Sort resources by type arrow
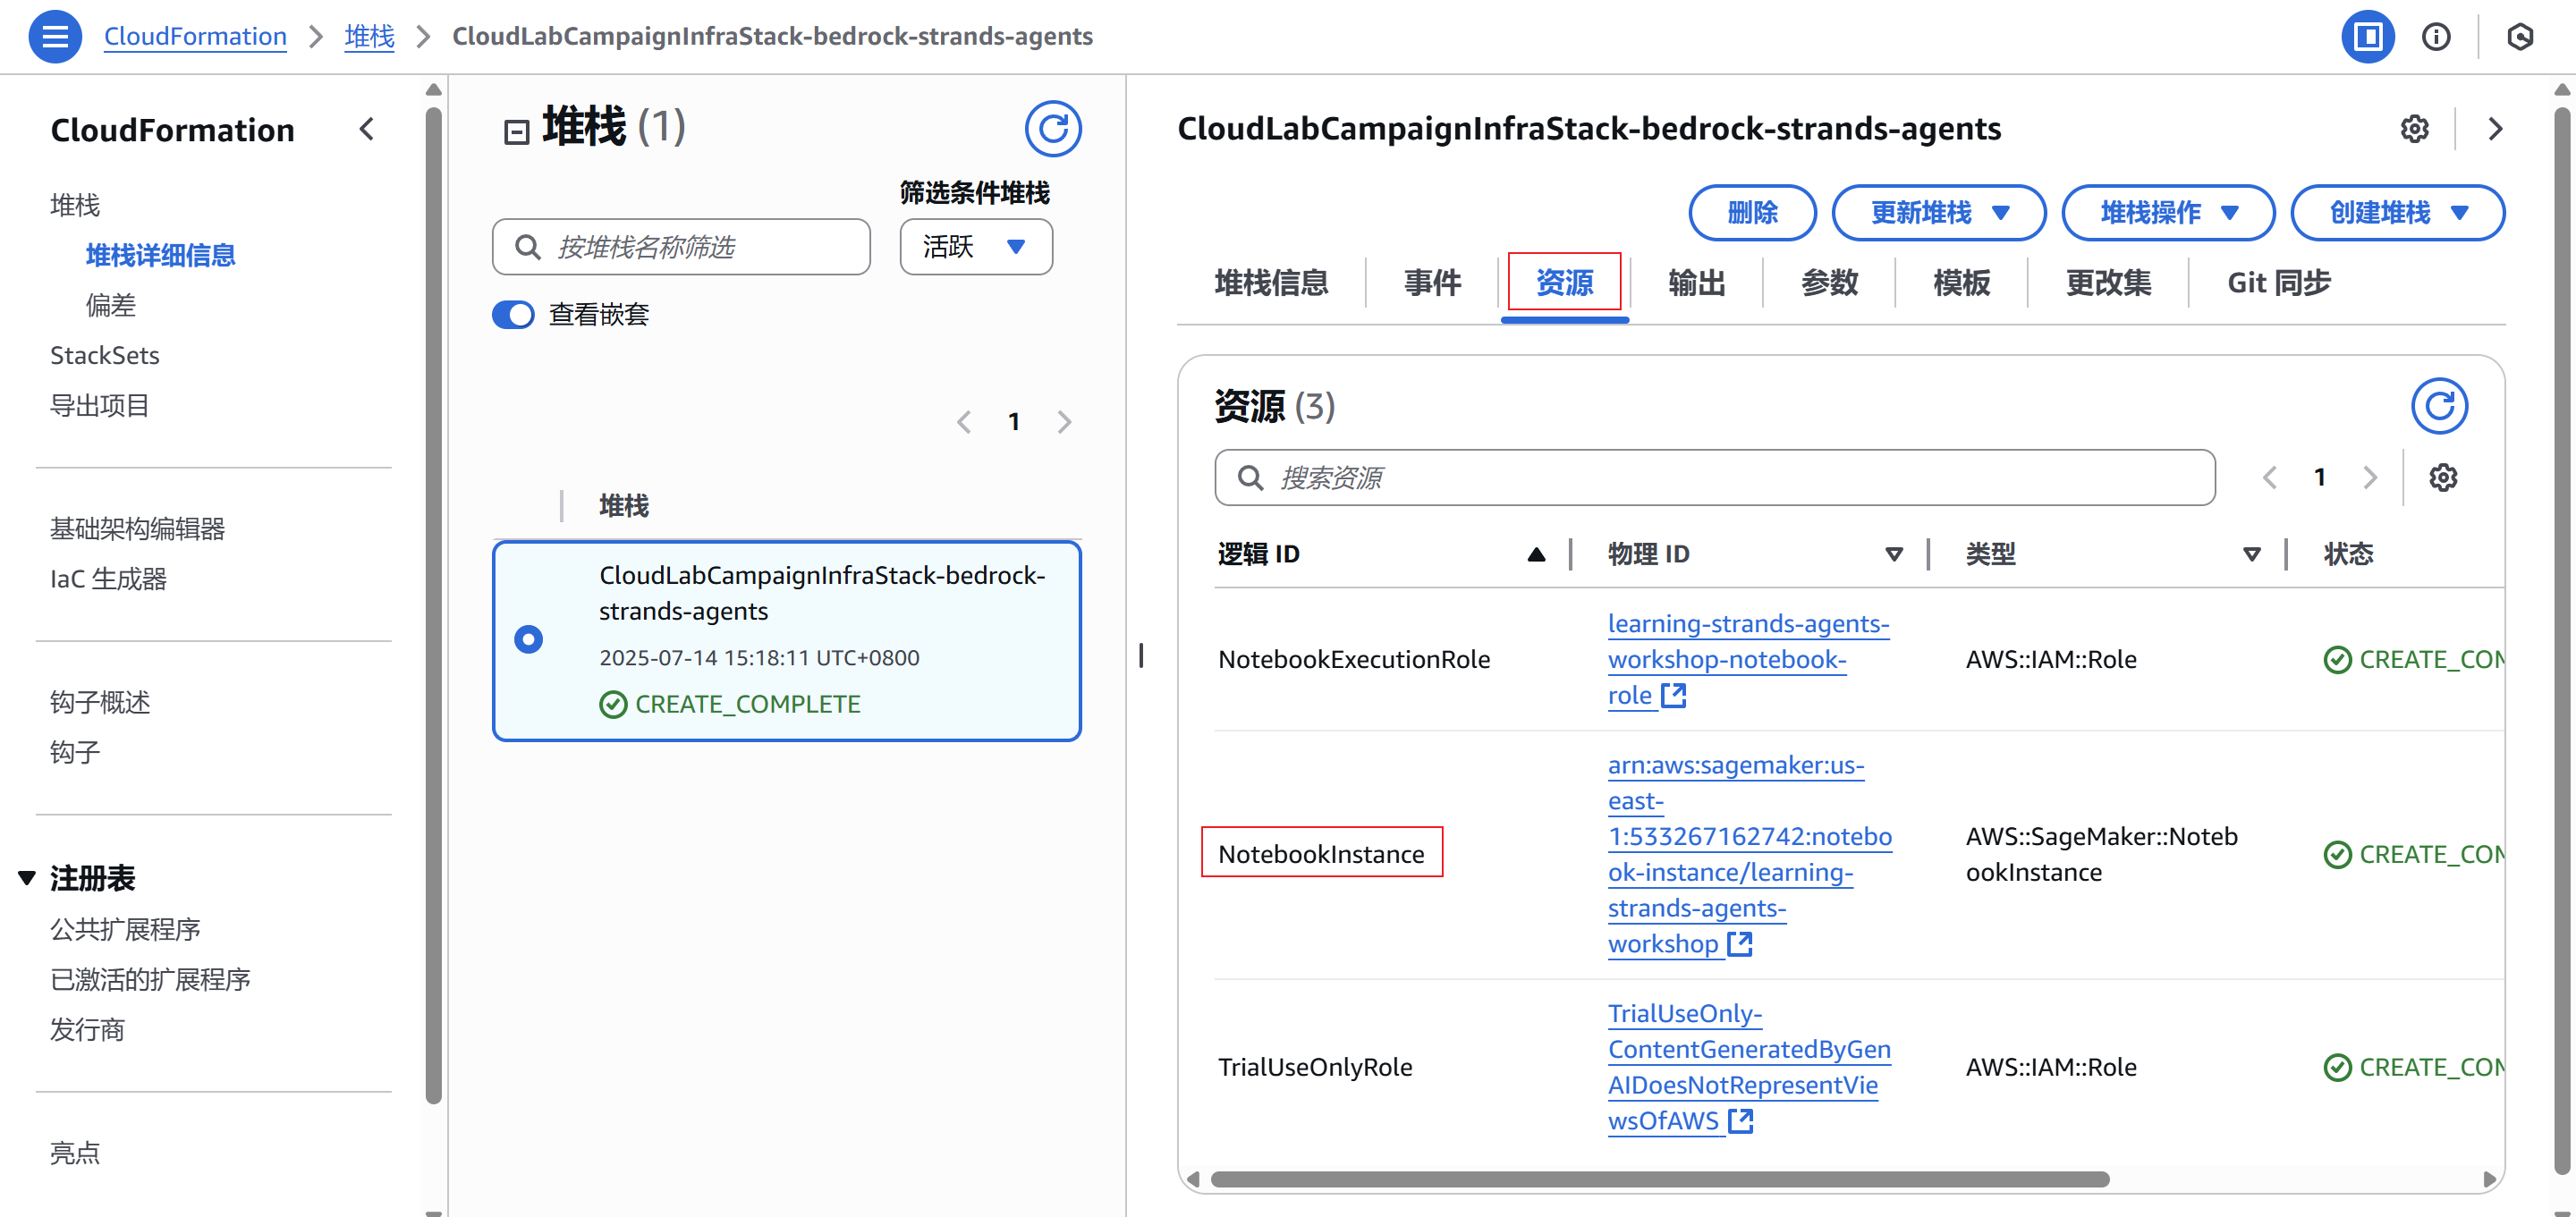This screenshot has height=1217, width=2576. point(2252,554)
